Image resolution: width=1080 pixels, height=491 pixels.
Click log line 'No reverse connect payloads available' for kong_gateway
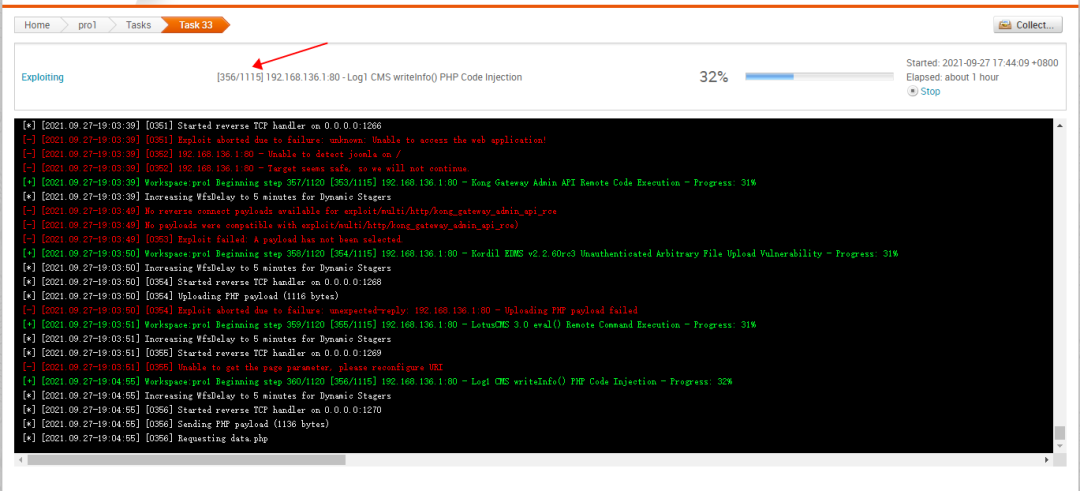pos(289,211)
